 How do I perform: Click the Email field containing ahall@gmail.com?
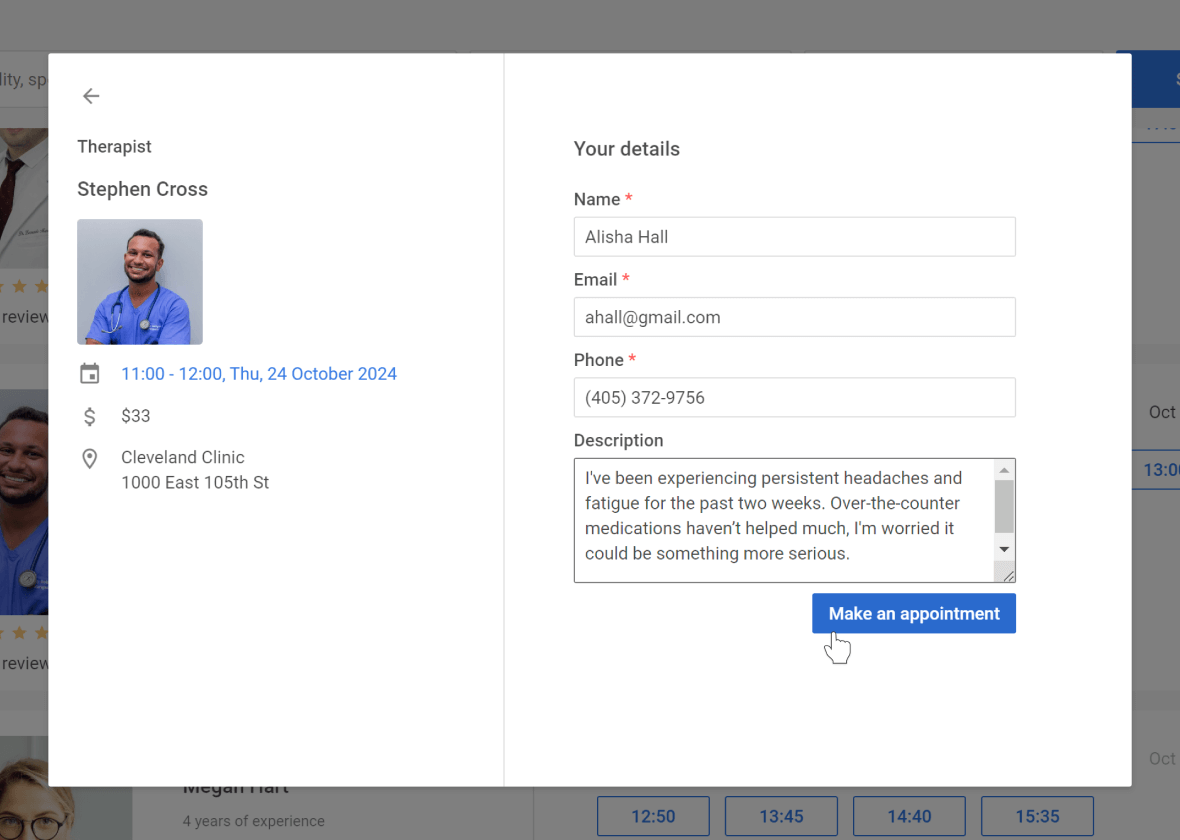(794, 317)
